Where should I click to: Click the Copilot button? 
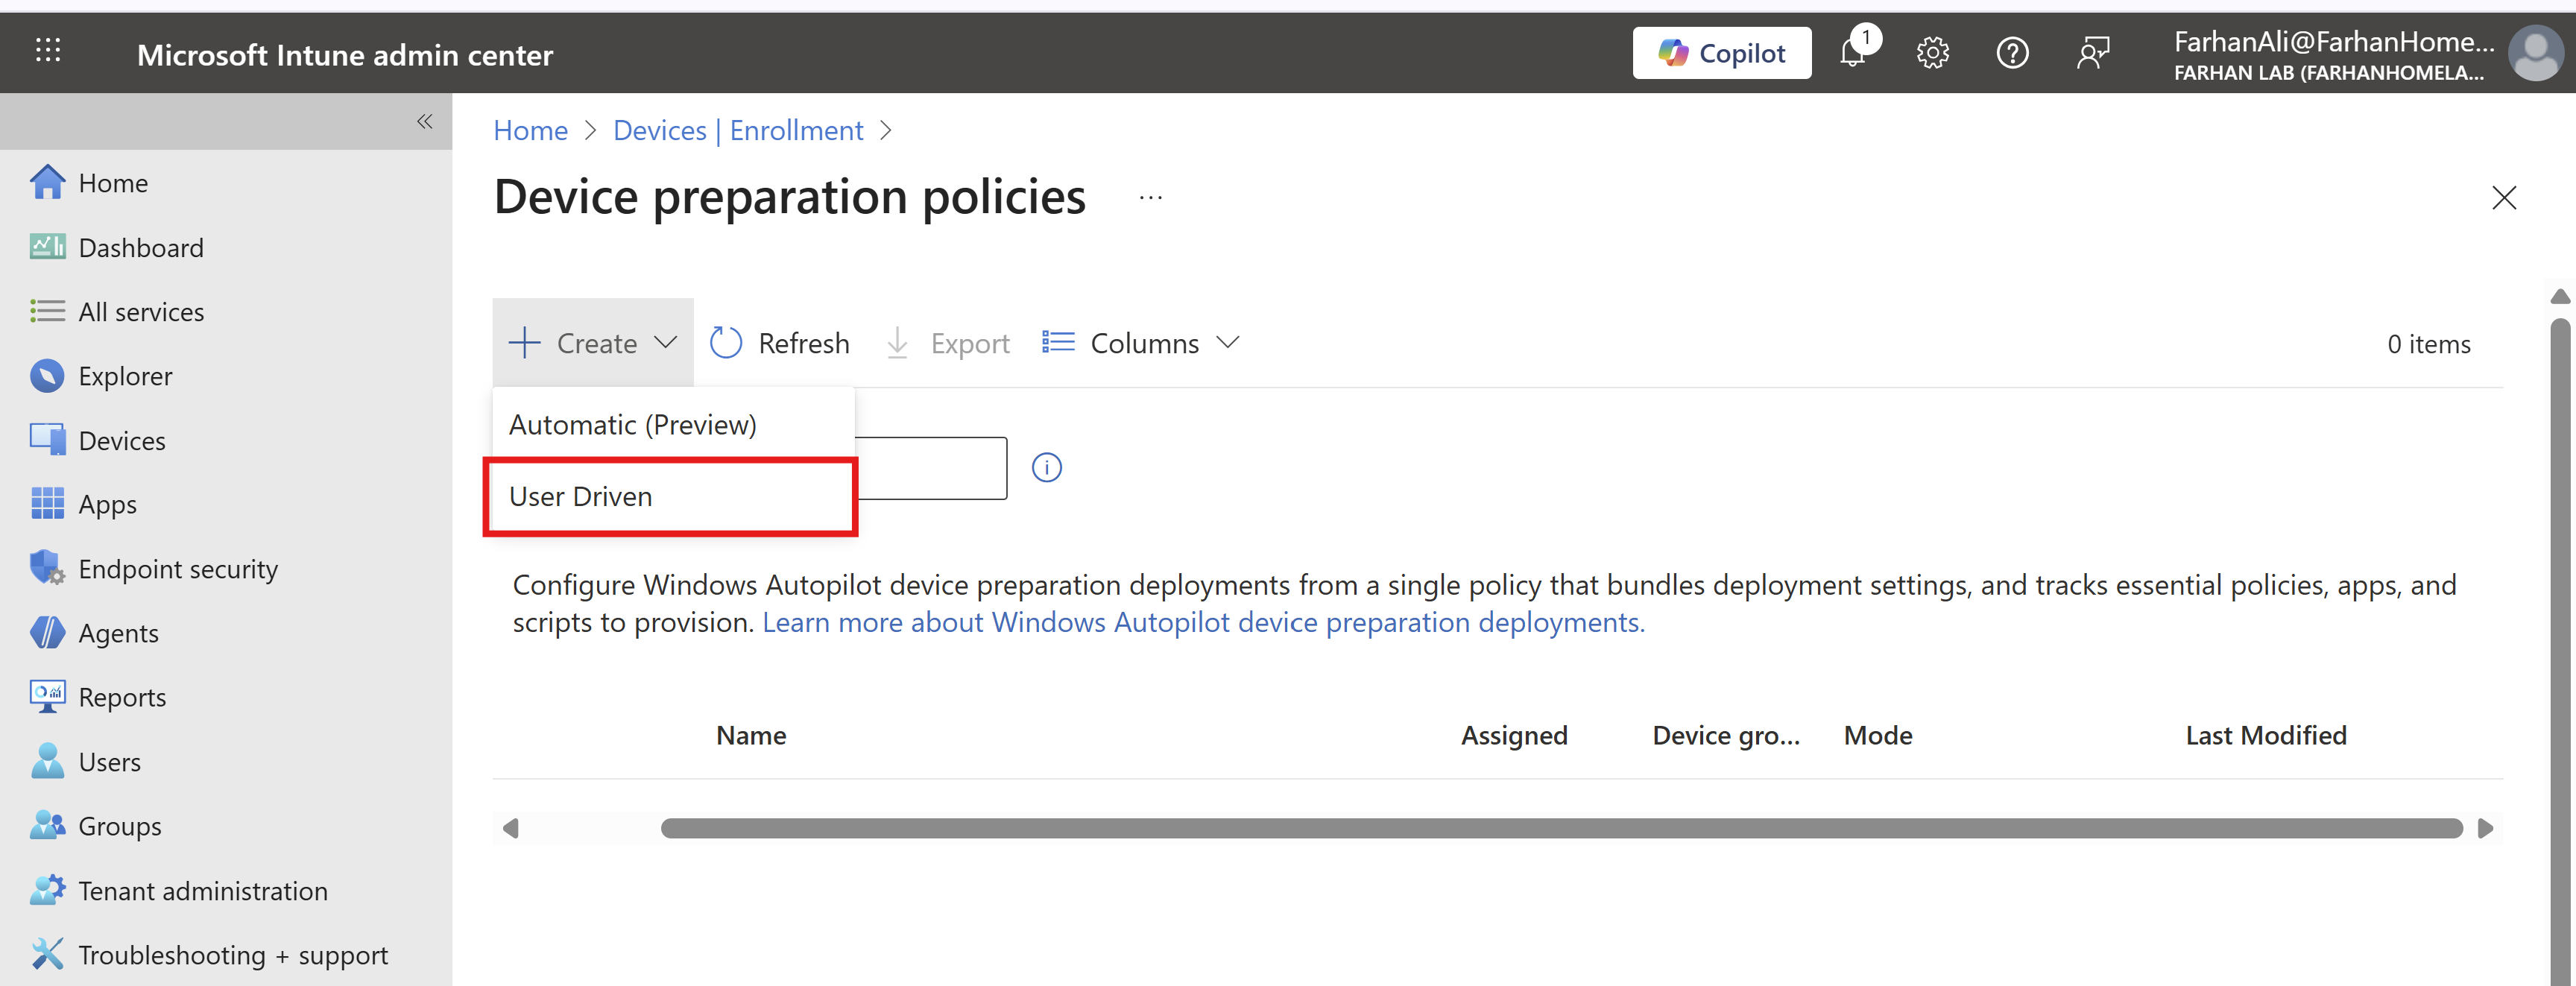1721,53
